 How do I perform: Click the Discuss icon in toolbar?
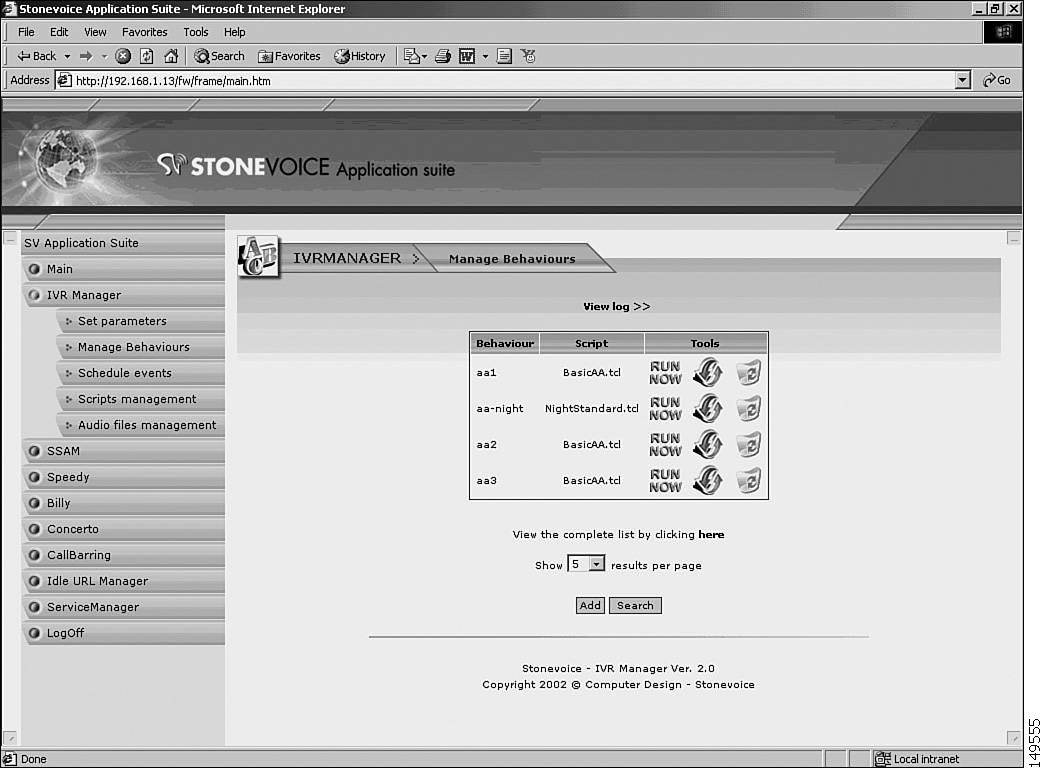point(504,56)
